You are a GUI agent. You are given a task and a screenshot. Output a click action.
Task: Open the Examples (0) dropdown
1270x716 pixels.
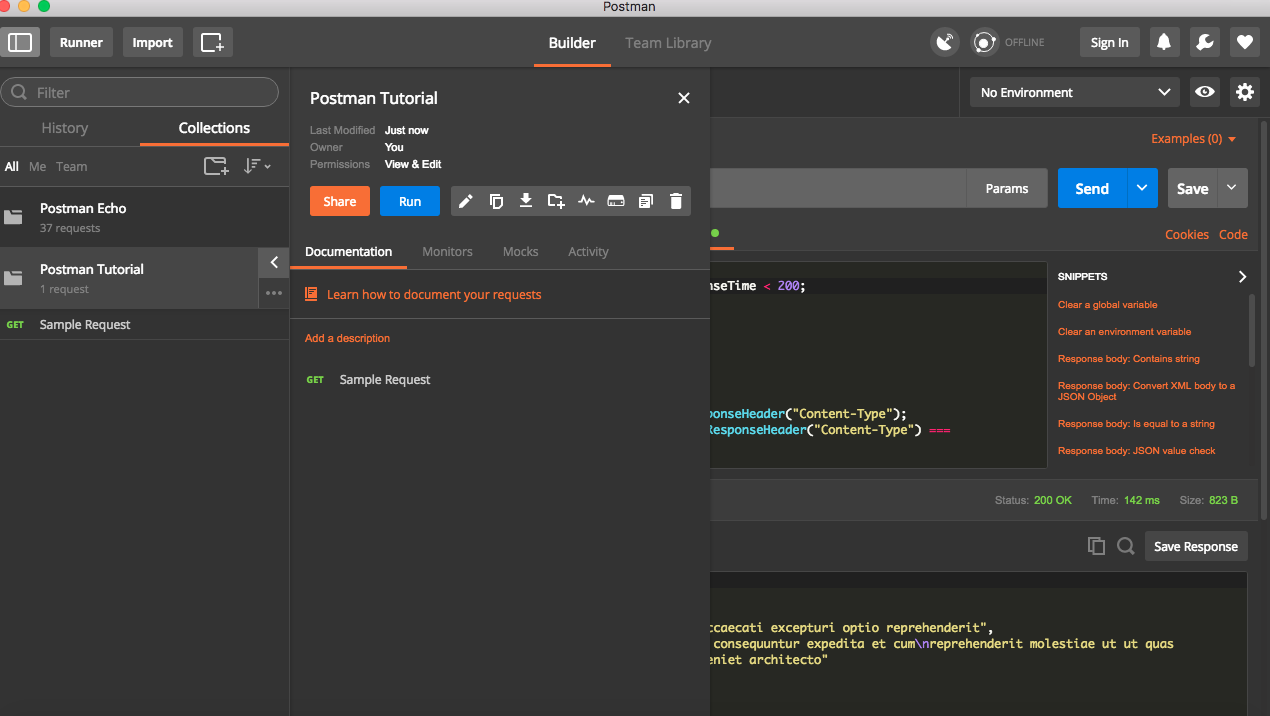pos(1194,139)
